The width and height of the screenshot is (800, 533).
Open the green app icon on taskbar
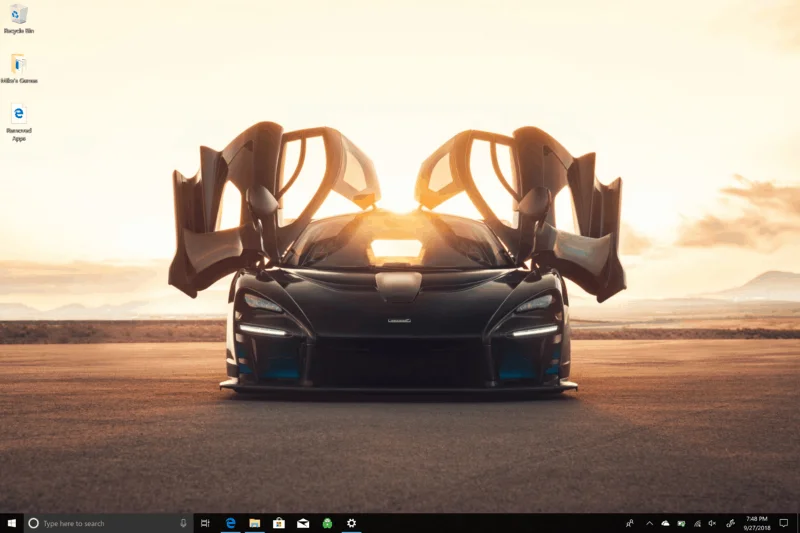coord(327,523)
